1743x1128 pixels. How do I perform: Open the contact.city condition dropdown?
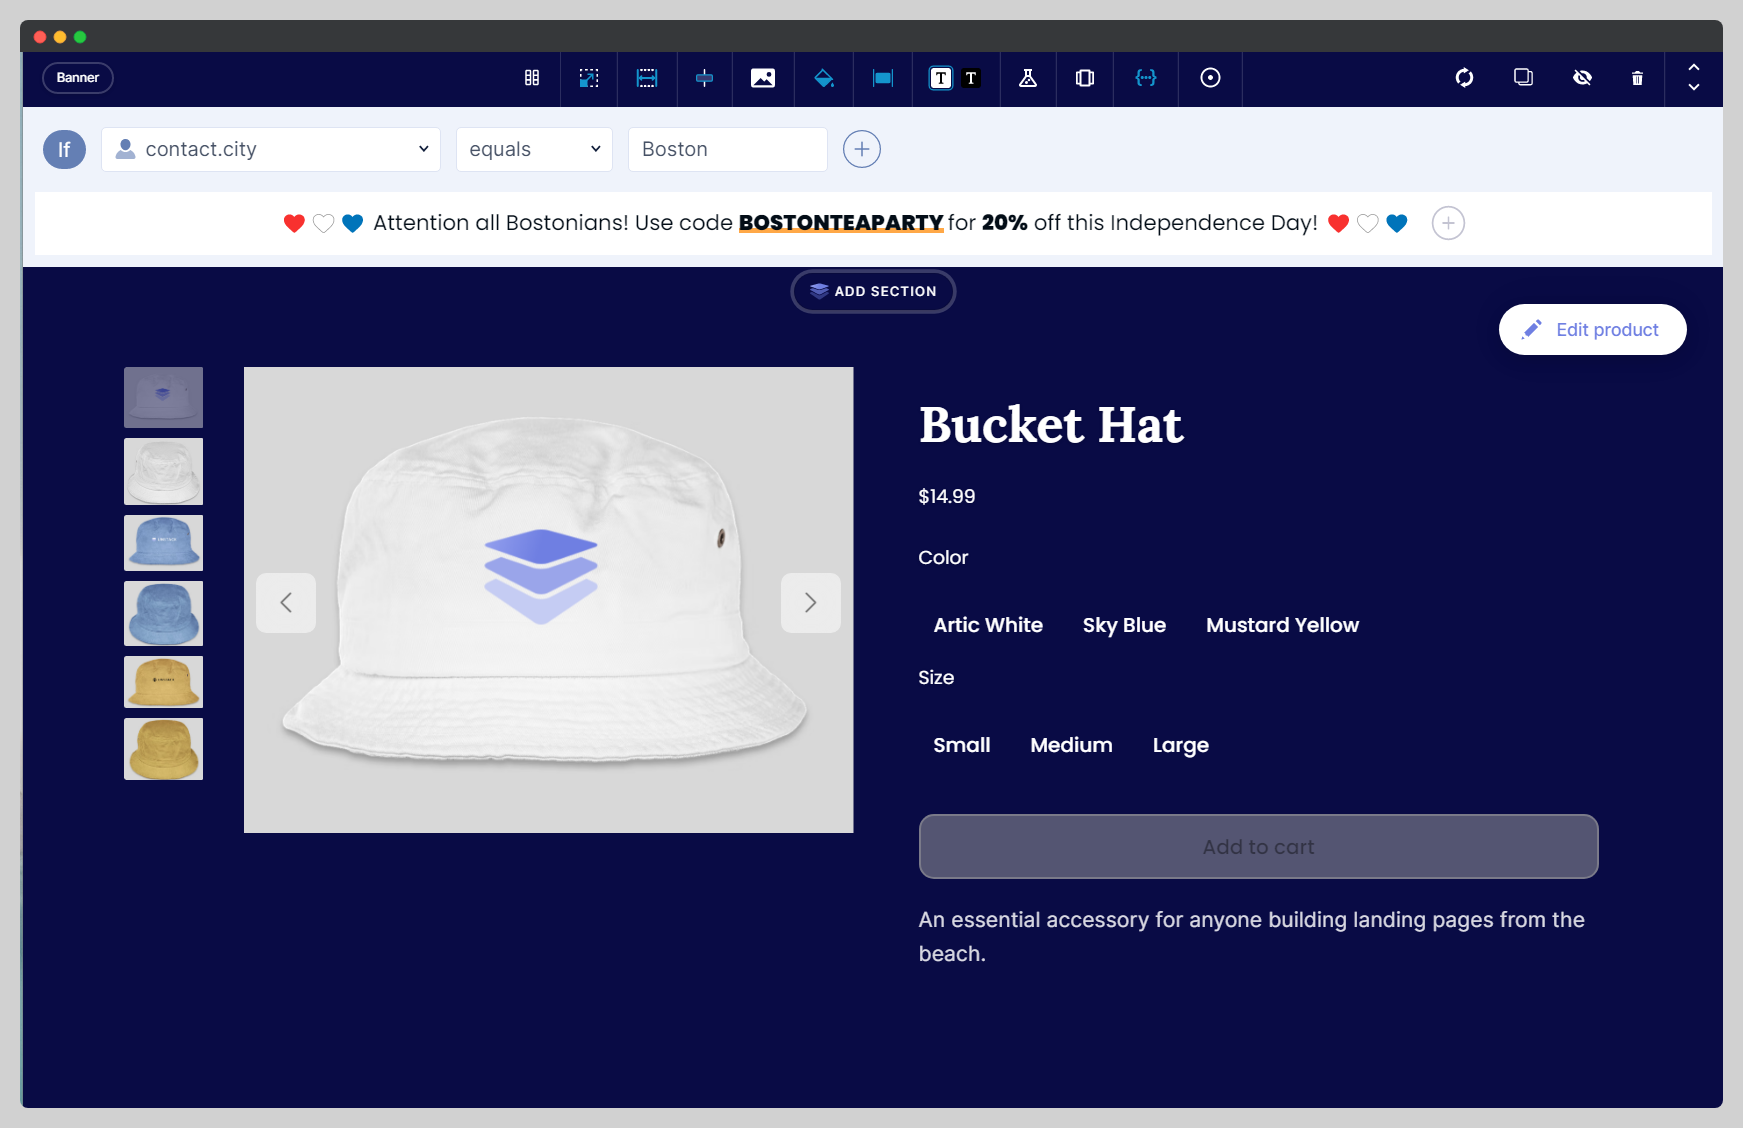(x=271, y=149)
